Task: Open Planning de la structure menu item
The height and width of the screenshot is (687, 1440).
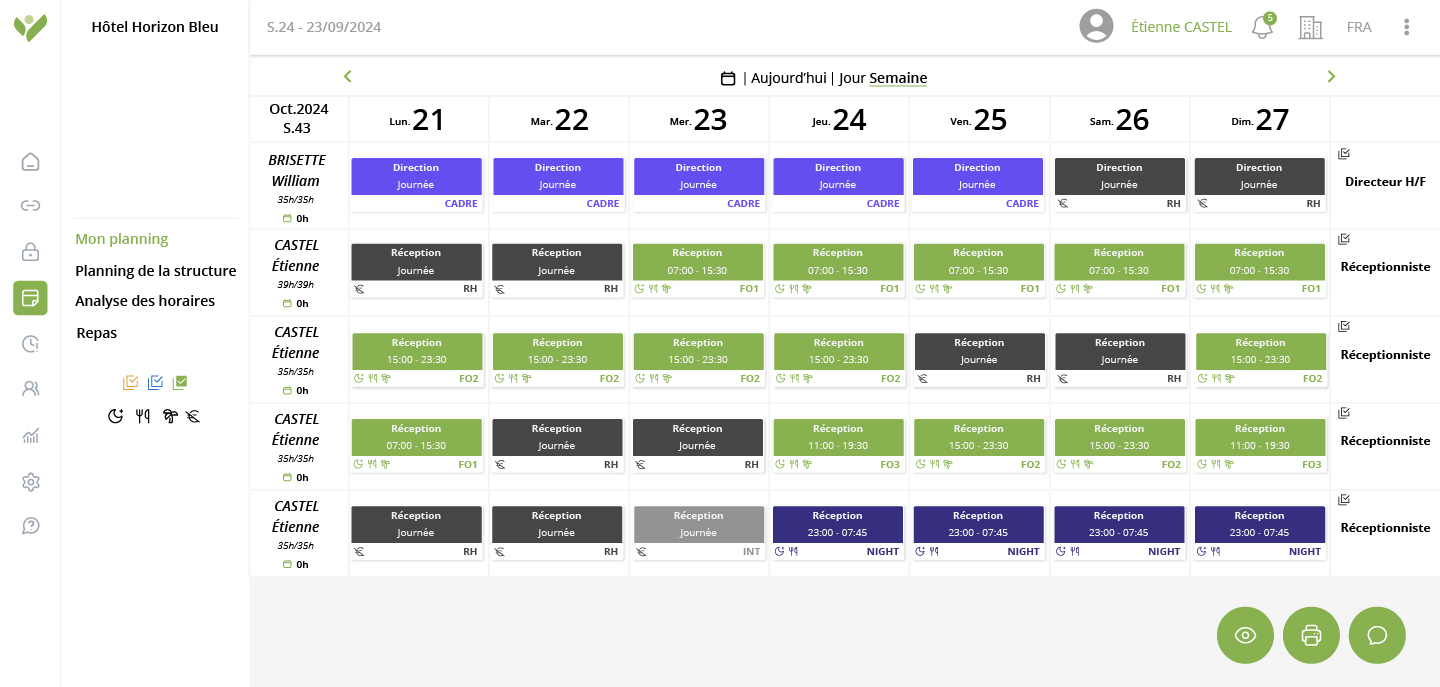Action: coord(155,271)
